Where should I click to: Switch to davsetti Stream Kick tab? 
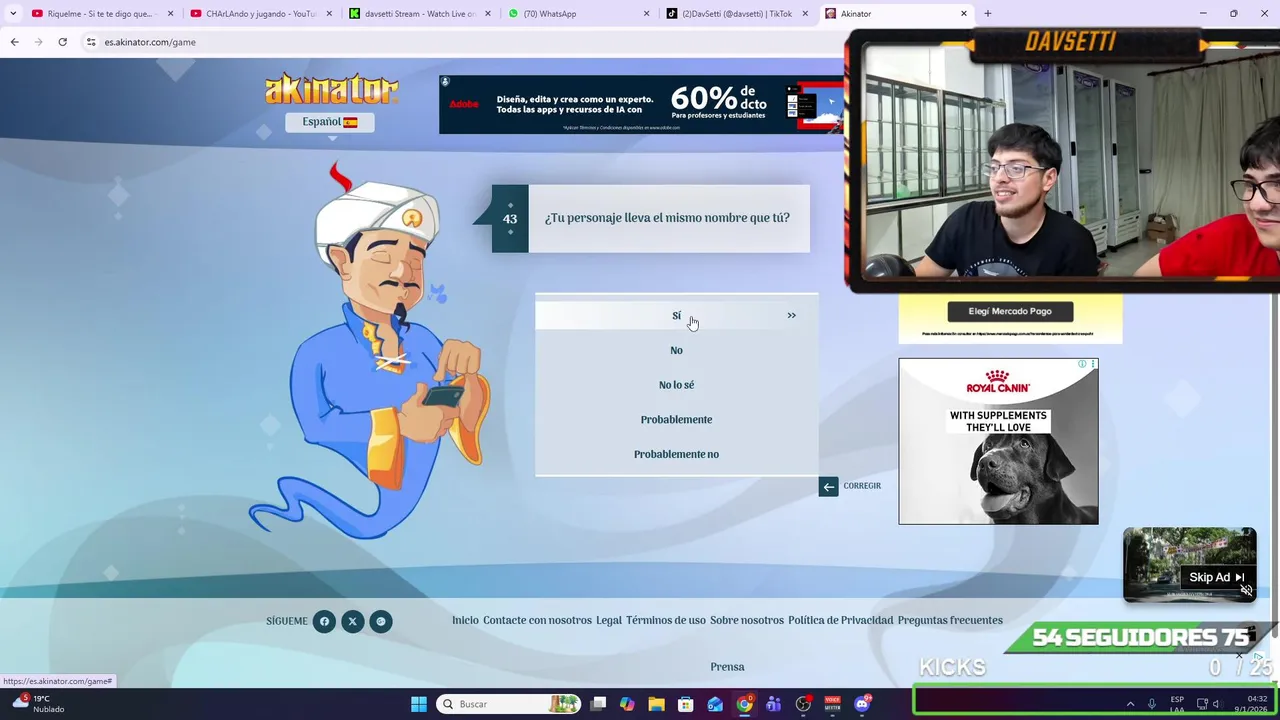tap(418, 14)
